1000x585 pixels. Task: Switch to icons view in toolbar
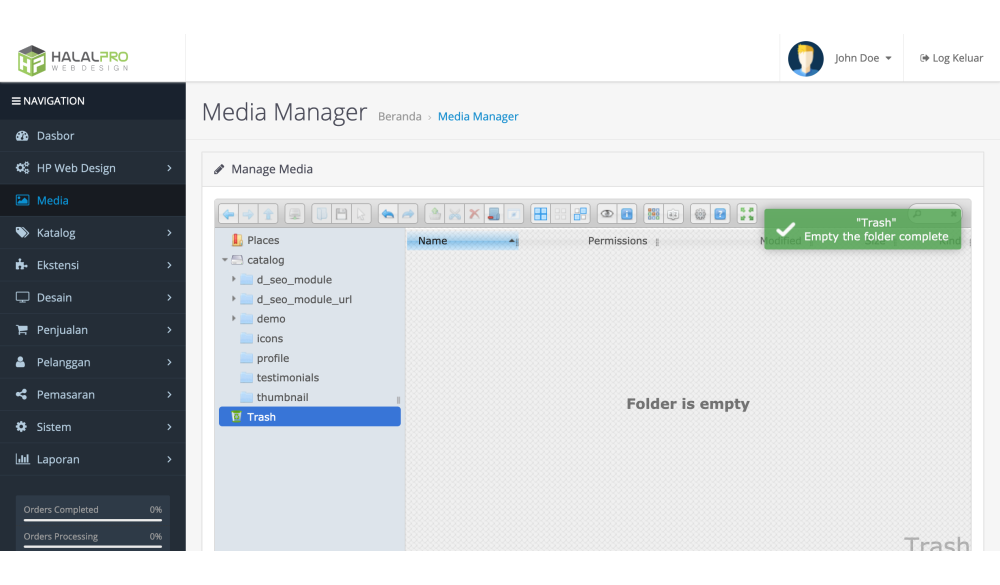point(541,214)
